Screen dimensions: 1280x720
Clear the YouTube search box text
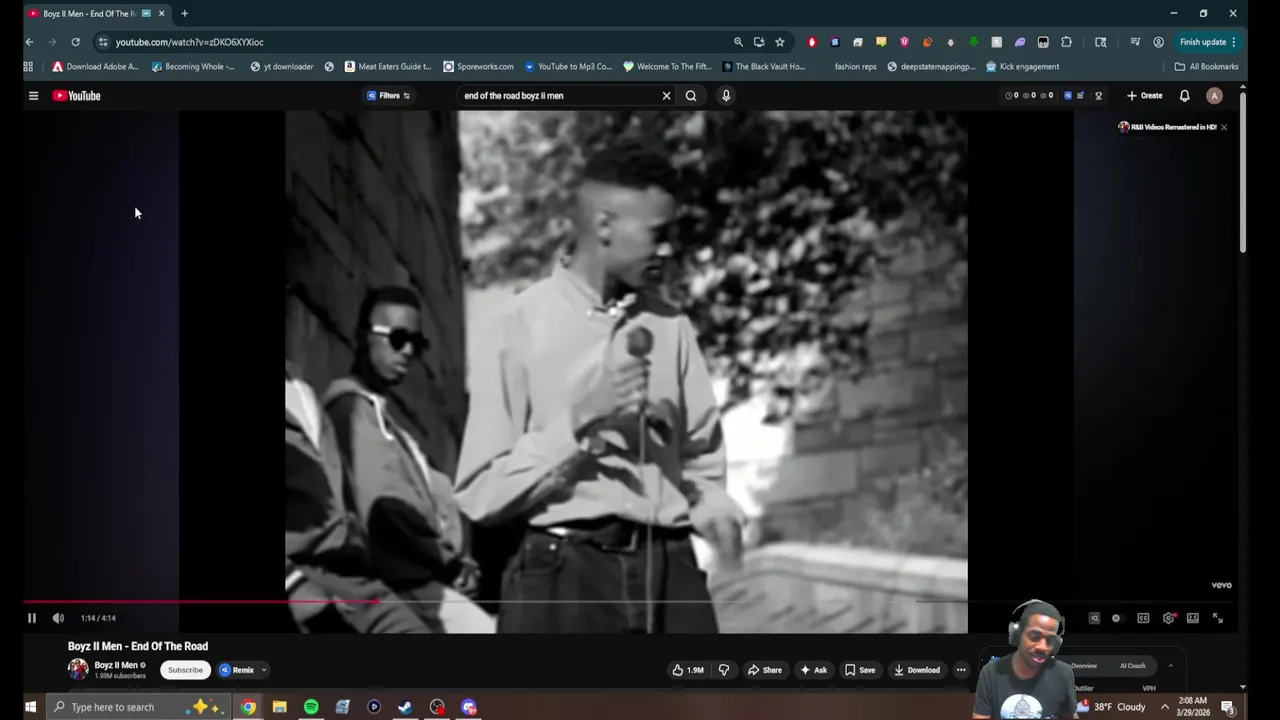tap(666, 96)
